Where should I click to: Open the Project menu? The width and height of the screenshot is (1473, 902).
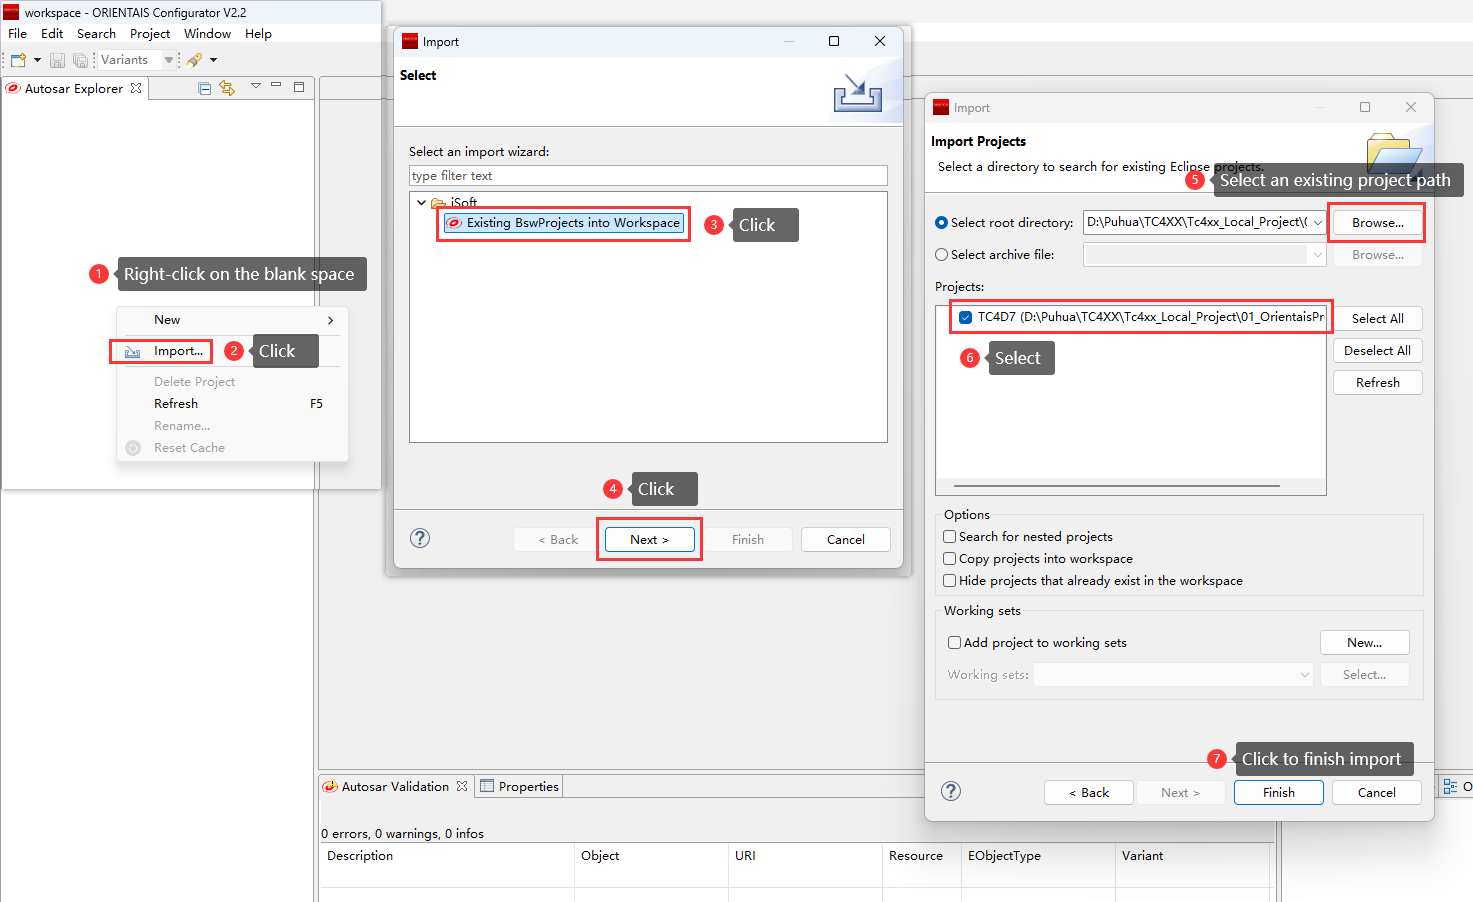[150, 34]
